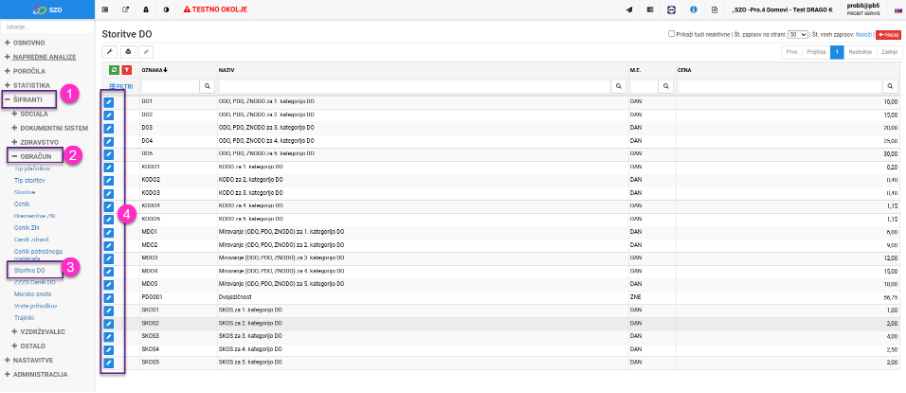The width and height of the screenshot is (906, 393).
Task: Click the FILTRI link
Action: click(121, 86)
